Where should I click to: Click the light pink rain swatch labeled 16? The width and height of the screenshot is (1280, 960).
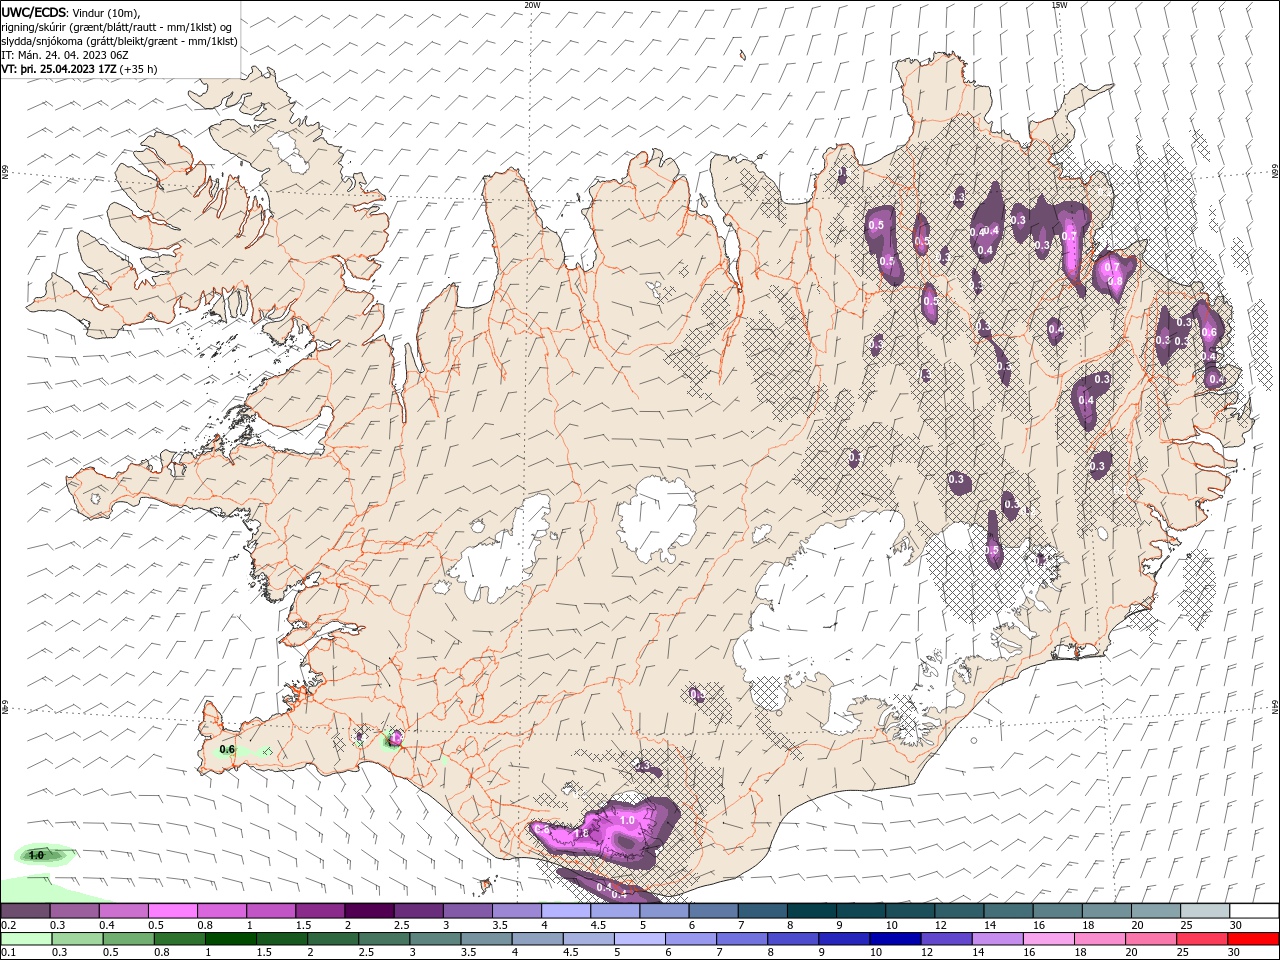pos(1047,939)
